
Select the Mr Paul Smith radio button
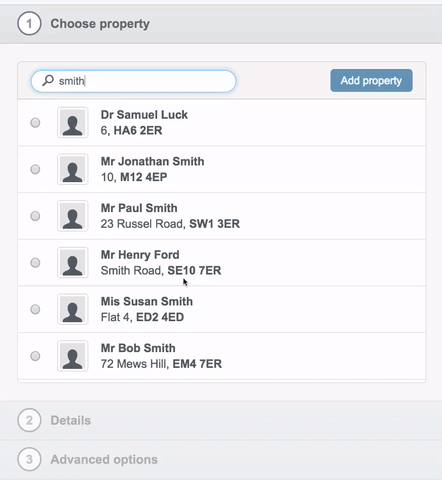[35, 216]
